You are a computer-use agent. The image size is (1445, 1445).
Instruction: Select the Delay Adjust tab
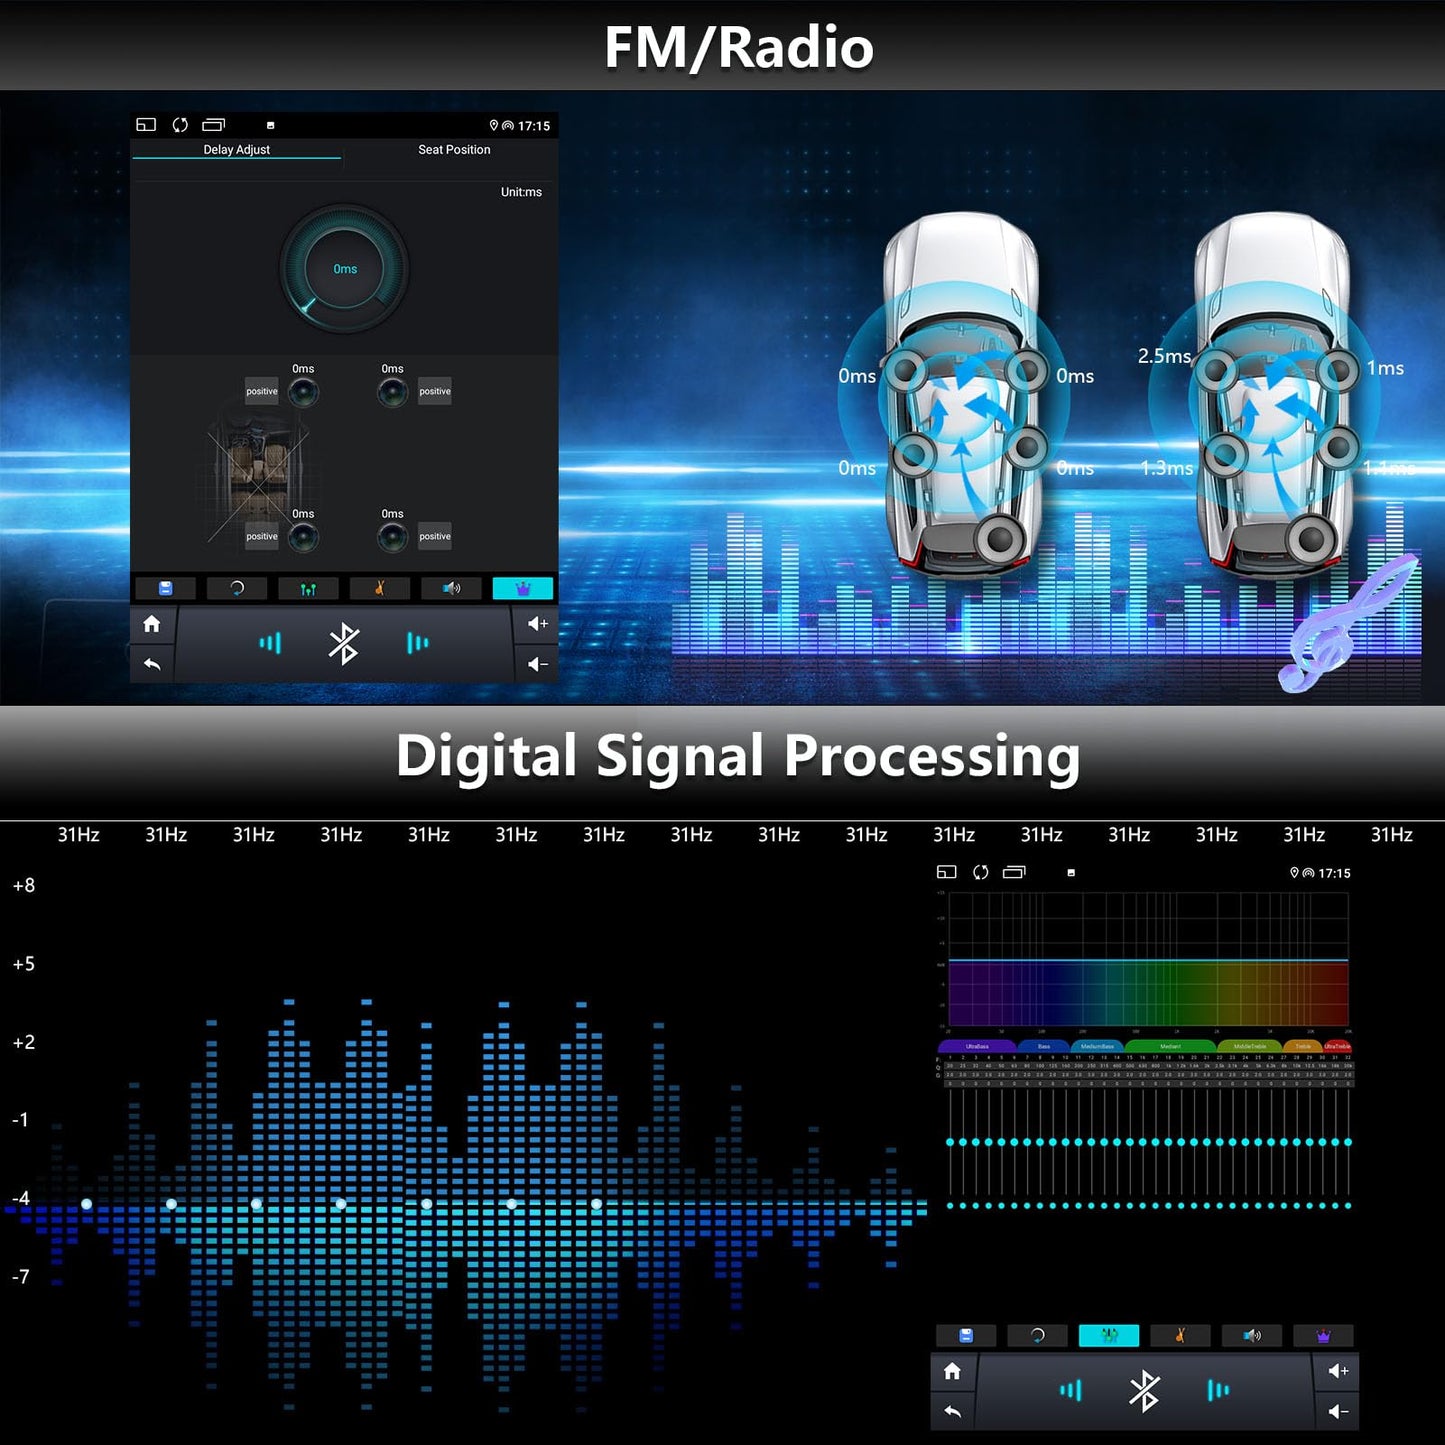237,150
